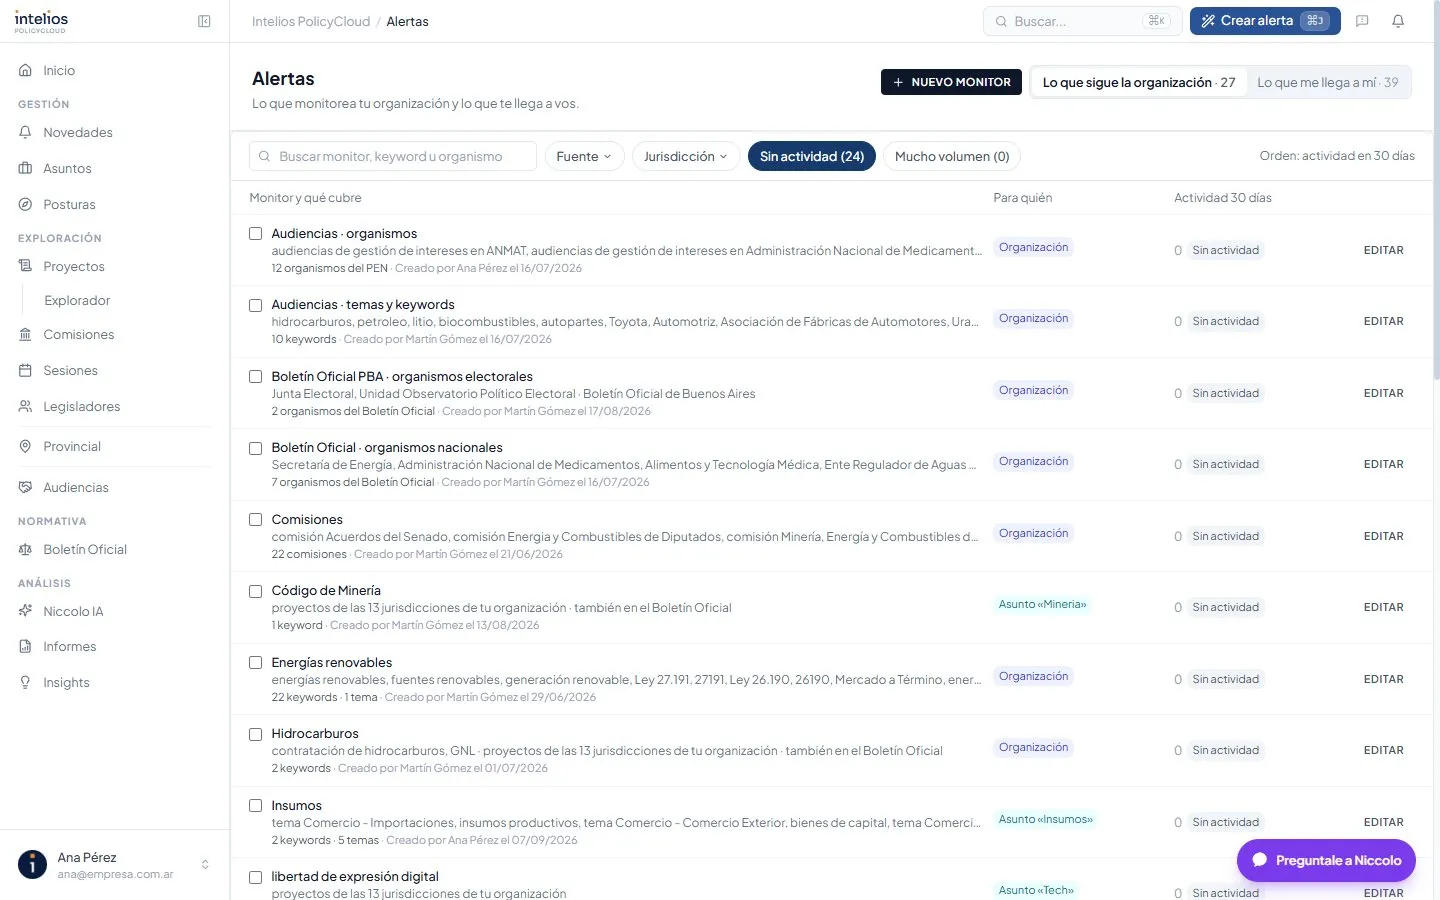Screen dimensions: 1440x900
Task: Open Posturas icon in sidebar
Action: (26, 205)
